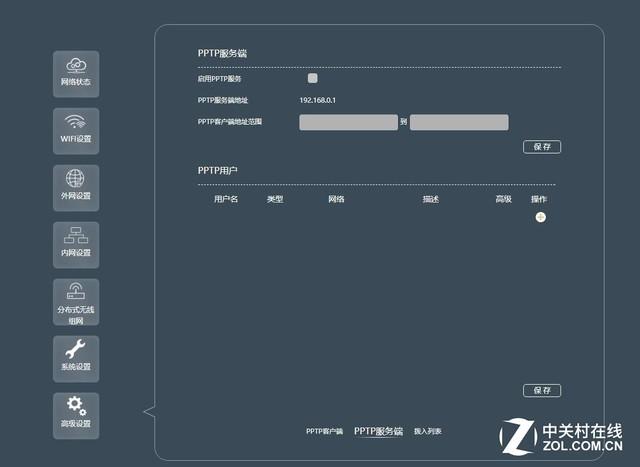Image resolution: width=640 pixels, height=467 pixels.
Task: Click the 用户名 column header
Action: click(x=226, y=199)
